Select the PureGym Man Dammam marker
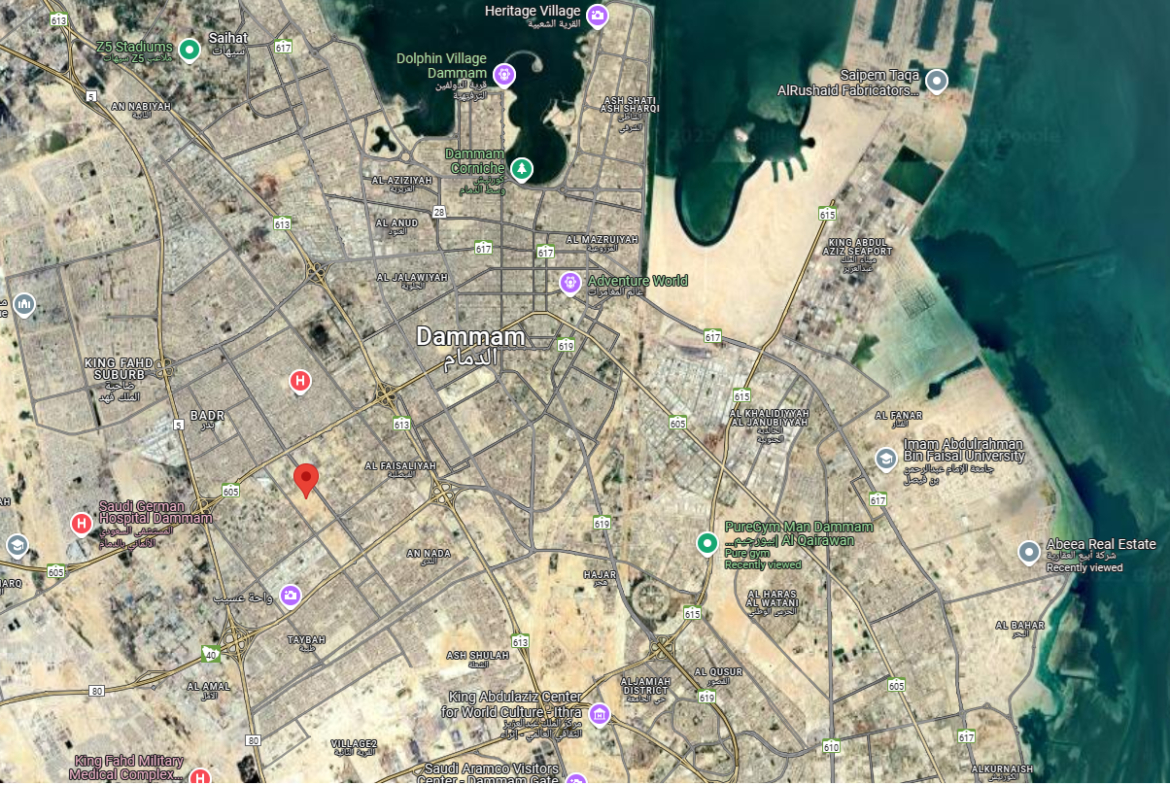This screenshot has height=785, width=1170. point(707,543)
